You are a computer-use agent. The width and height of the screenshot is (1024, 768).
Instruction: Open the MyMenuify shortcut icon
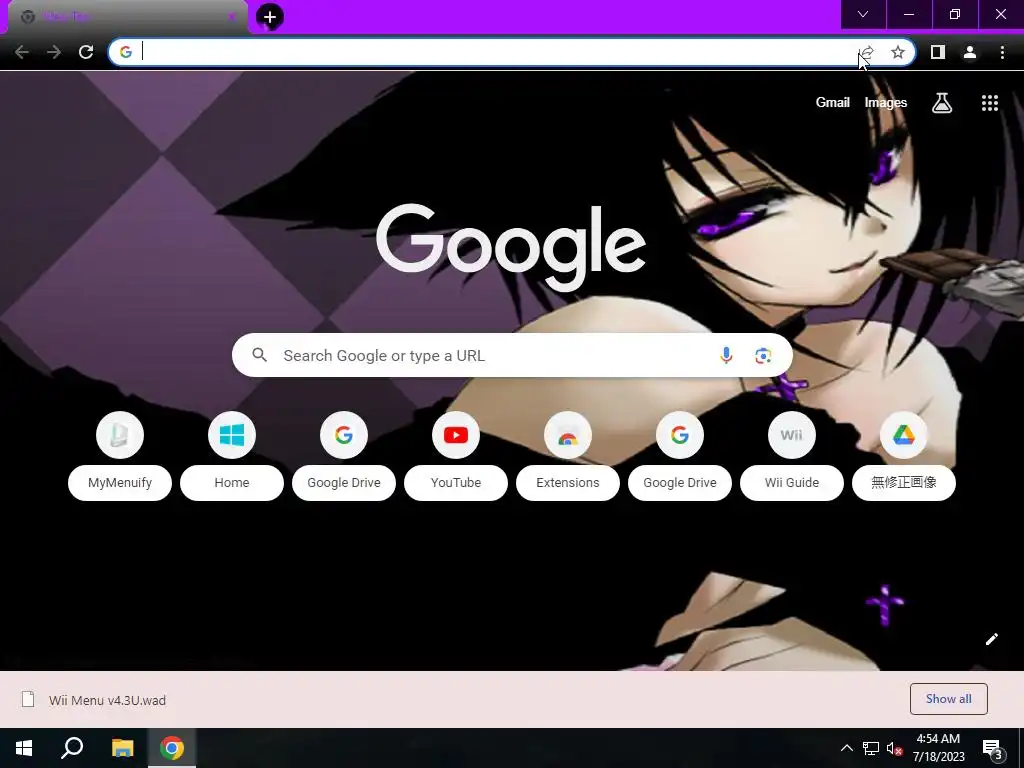(120, 435)
